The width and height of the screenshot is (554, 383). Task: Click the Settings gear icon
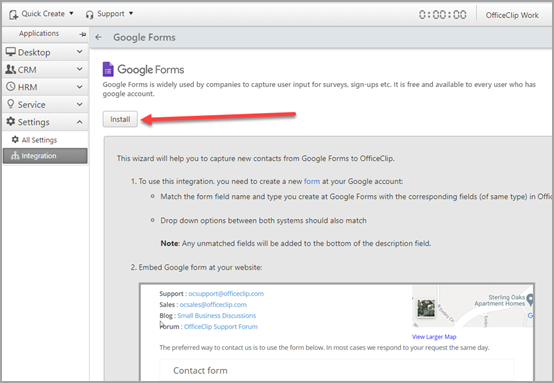pos(11,122)
